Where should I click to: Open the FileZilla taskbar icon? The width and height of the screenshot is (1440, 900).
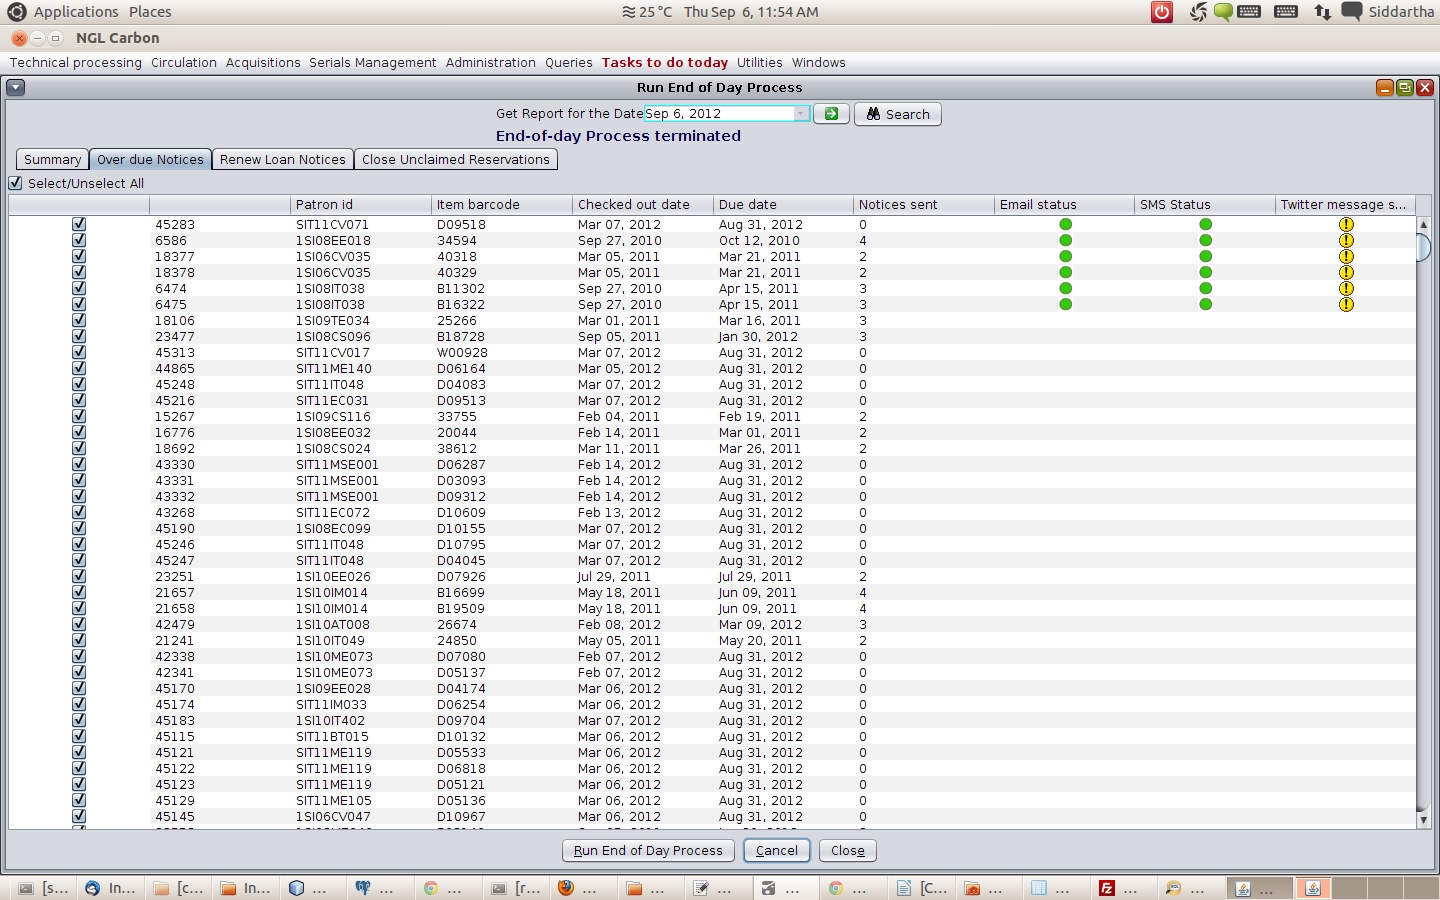pos(1107,888)
